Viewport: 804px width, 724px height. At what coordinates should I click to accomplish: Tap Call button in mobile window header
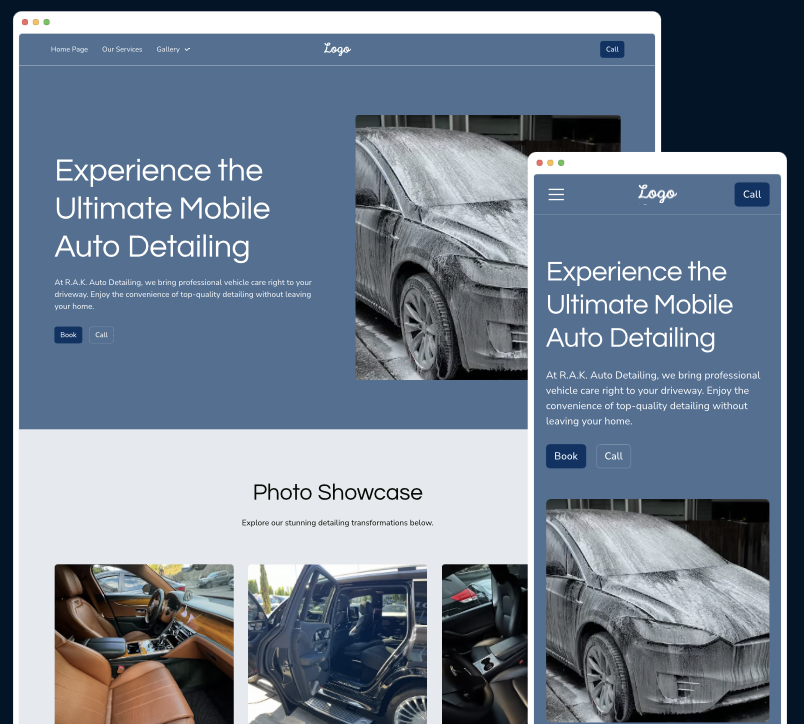[x=752, y=194]
